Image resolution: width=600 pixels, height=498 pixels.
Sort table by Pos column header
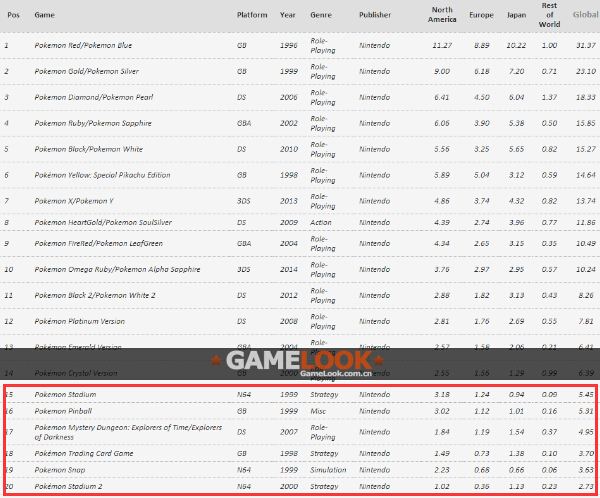[x=13, y=15]
